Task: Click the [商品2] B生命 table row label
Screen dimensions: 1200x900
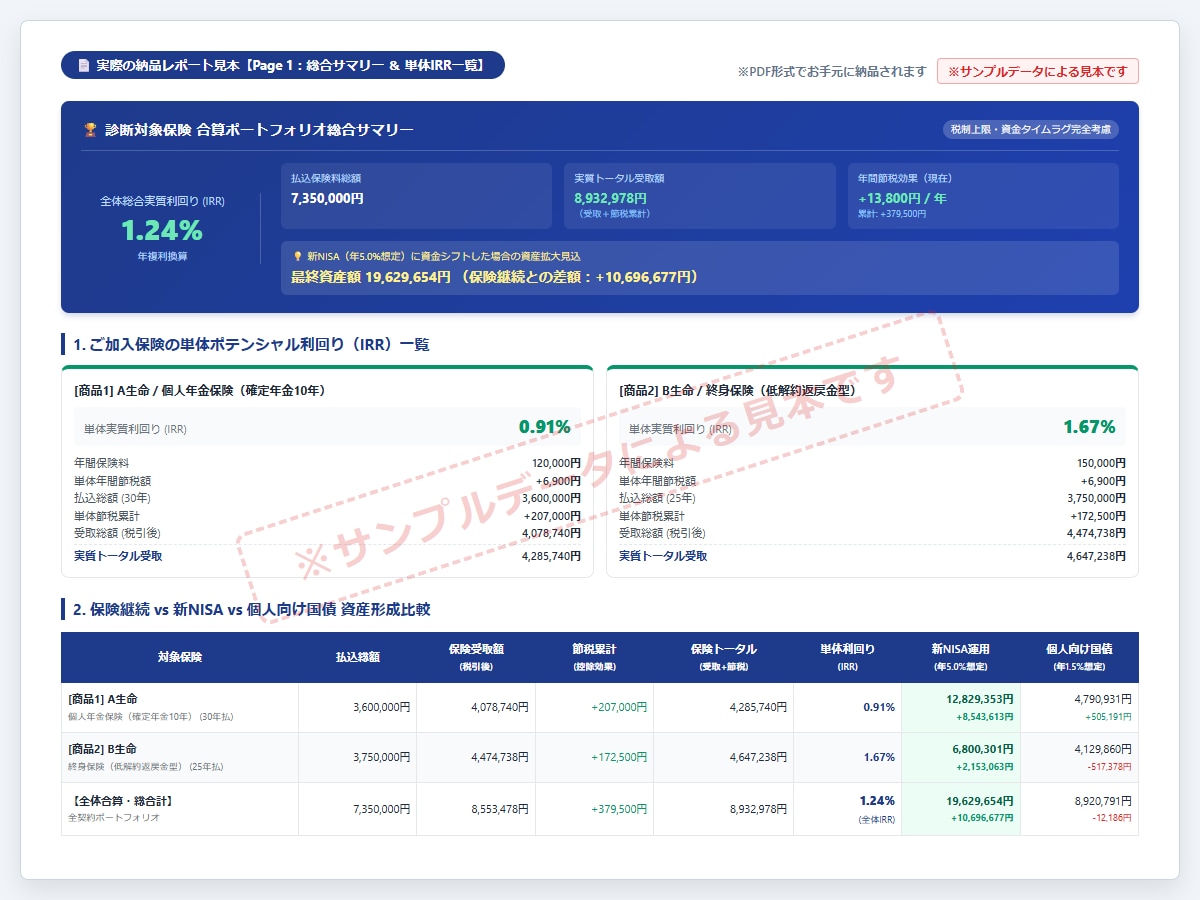Action: (x=103, y=749)
